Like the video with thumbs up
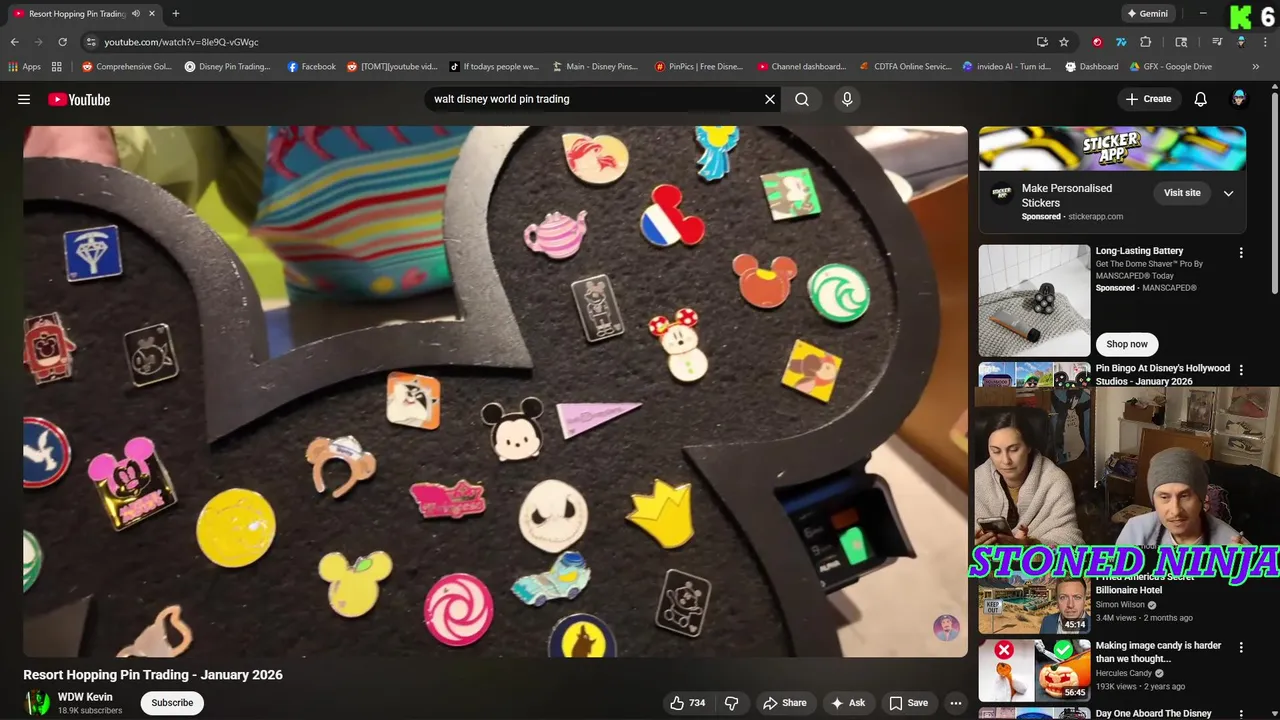Image resolution: width=1280 pixels, height=720 pixels. coord(687,703)
